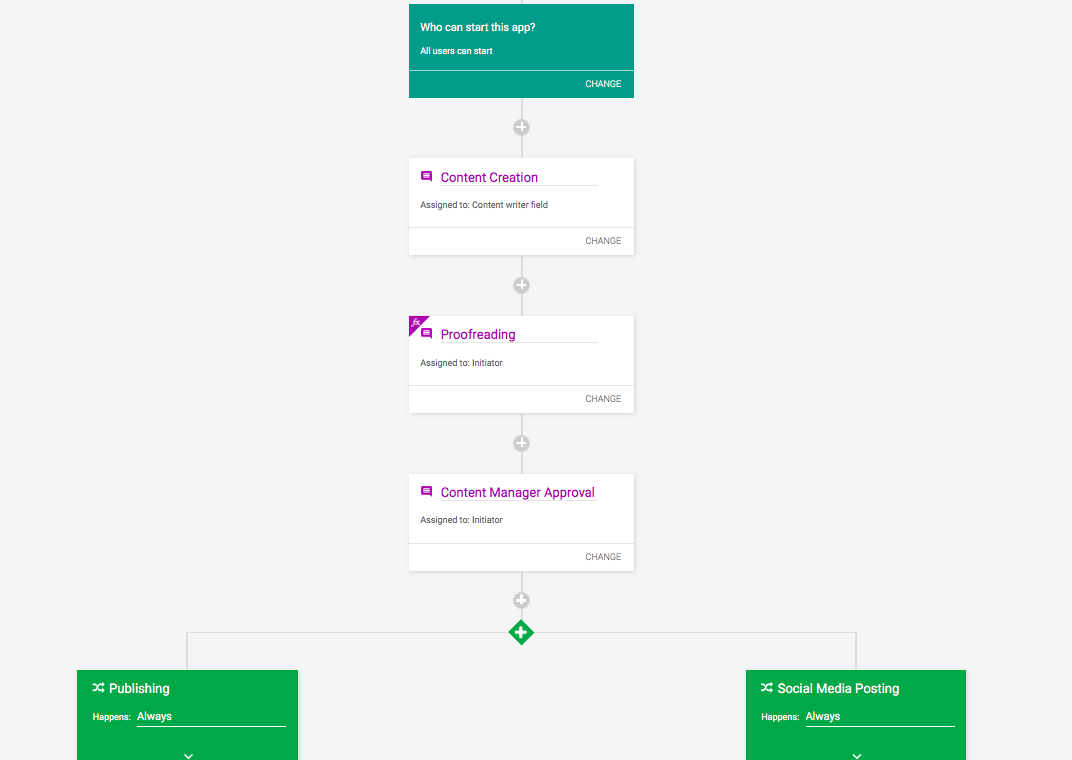
Task: Edit Proofreading step title
Action: (x=519, y=335)
